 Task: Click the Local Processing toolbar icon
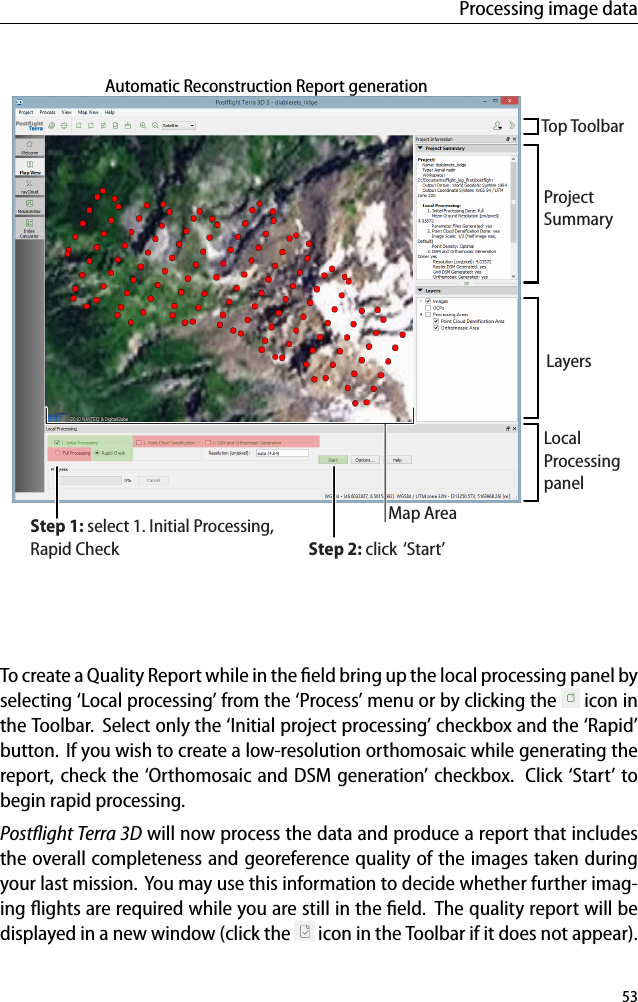coord(79,126)
